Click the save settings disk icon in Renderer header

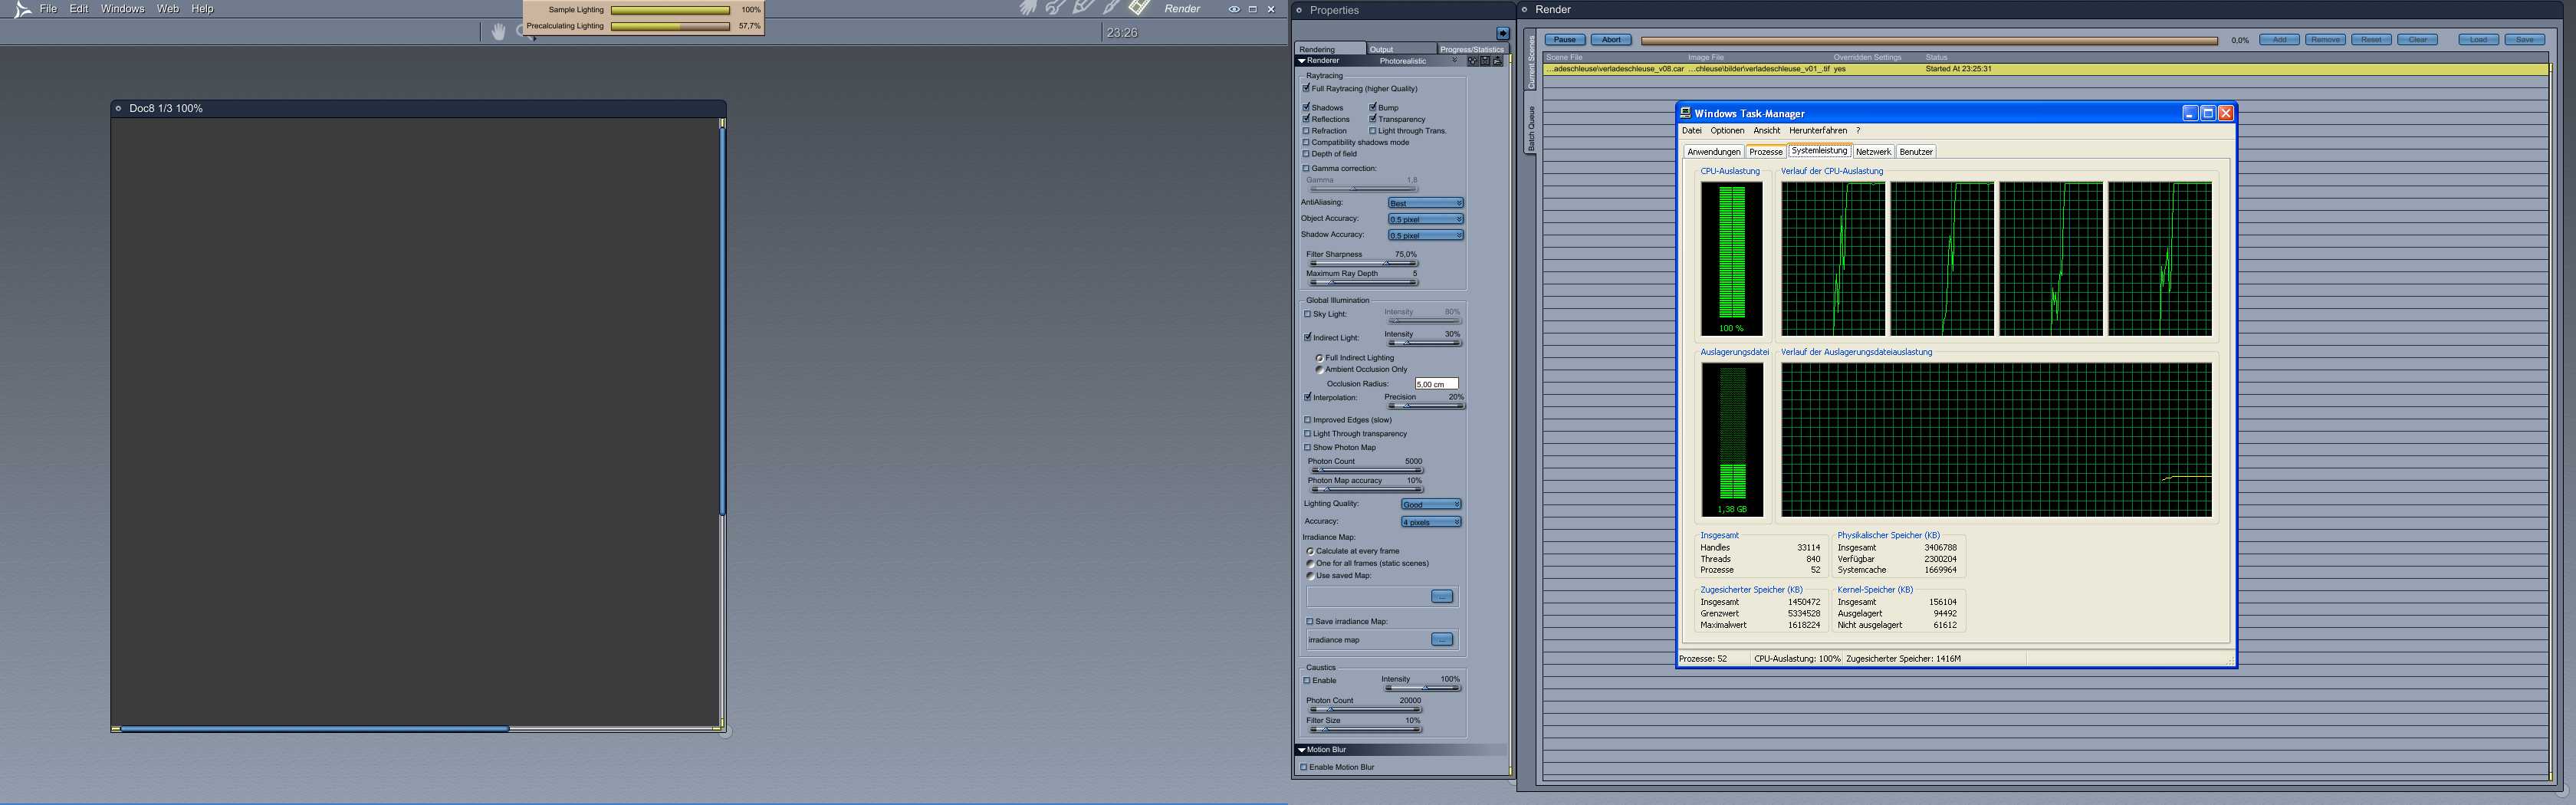point(1484,61)
